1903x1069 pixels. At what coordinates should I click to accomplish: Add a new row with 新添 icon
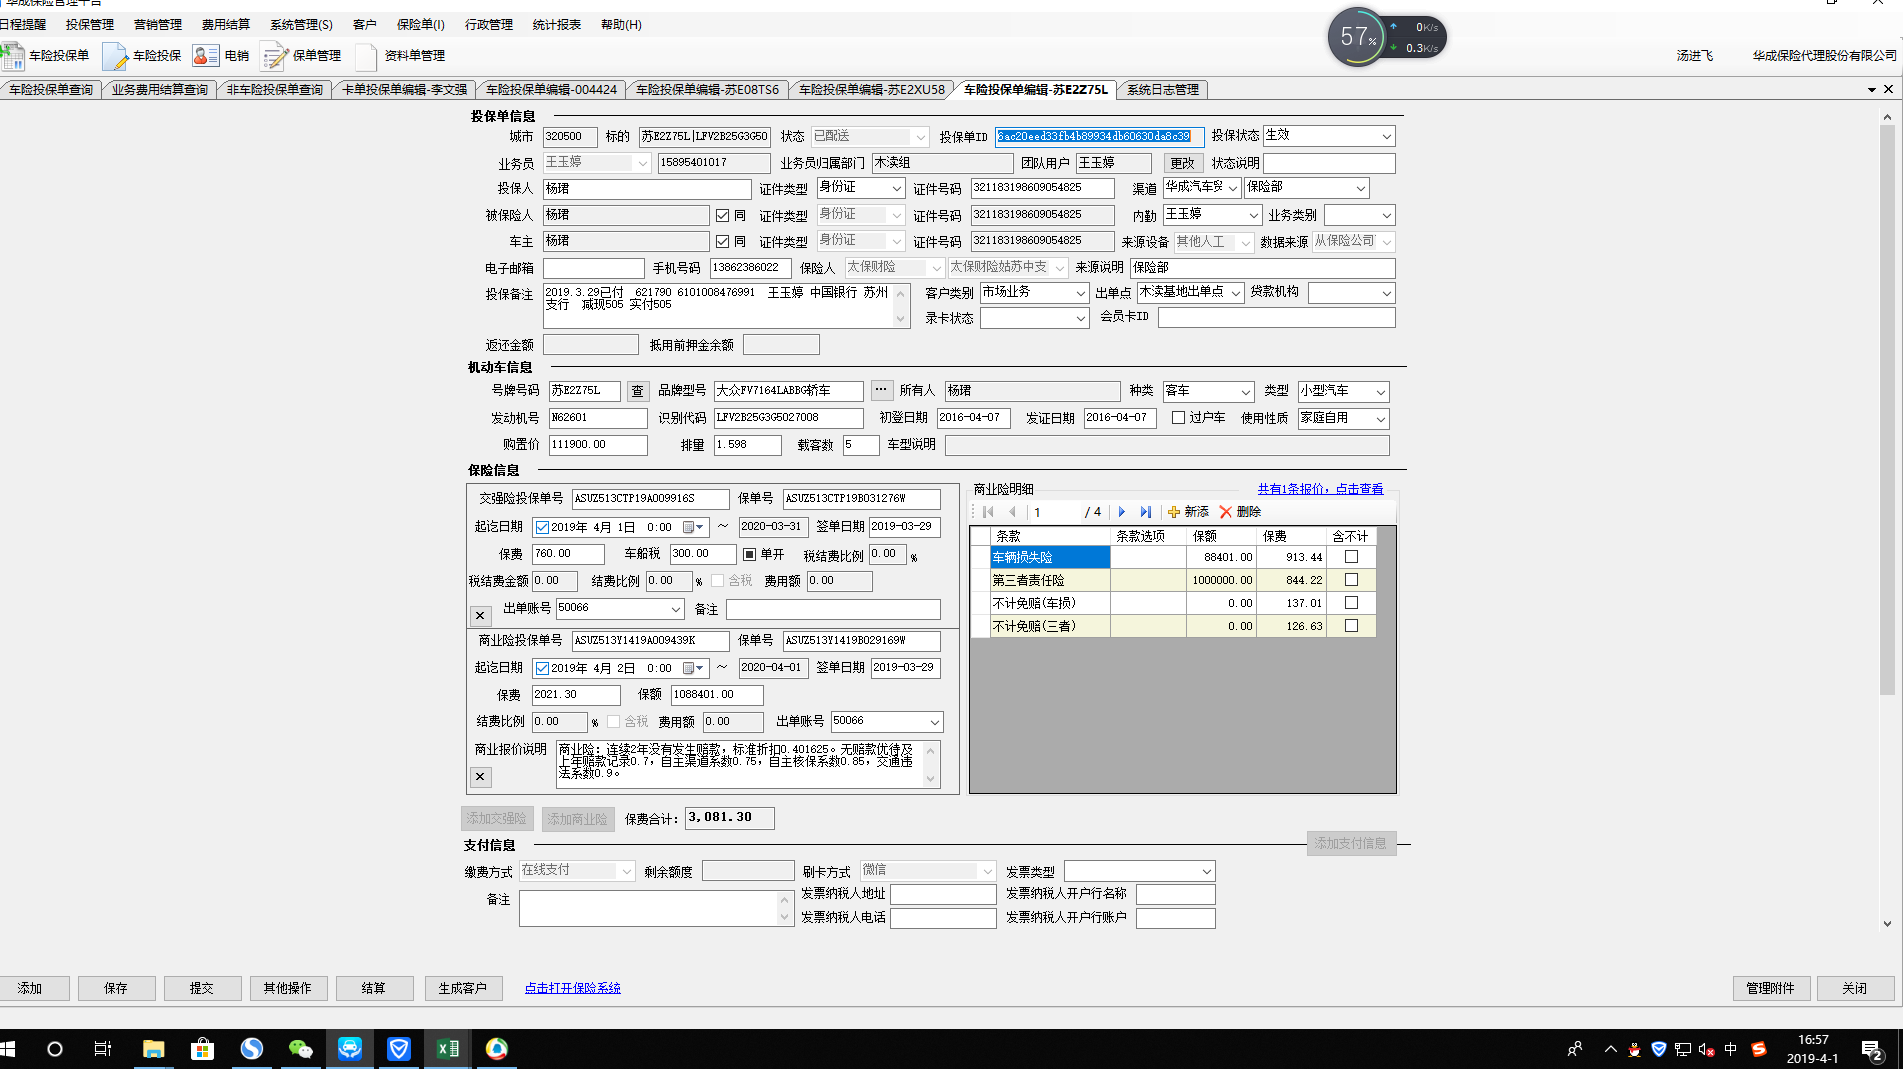[1174, 512]
